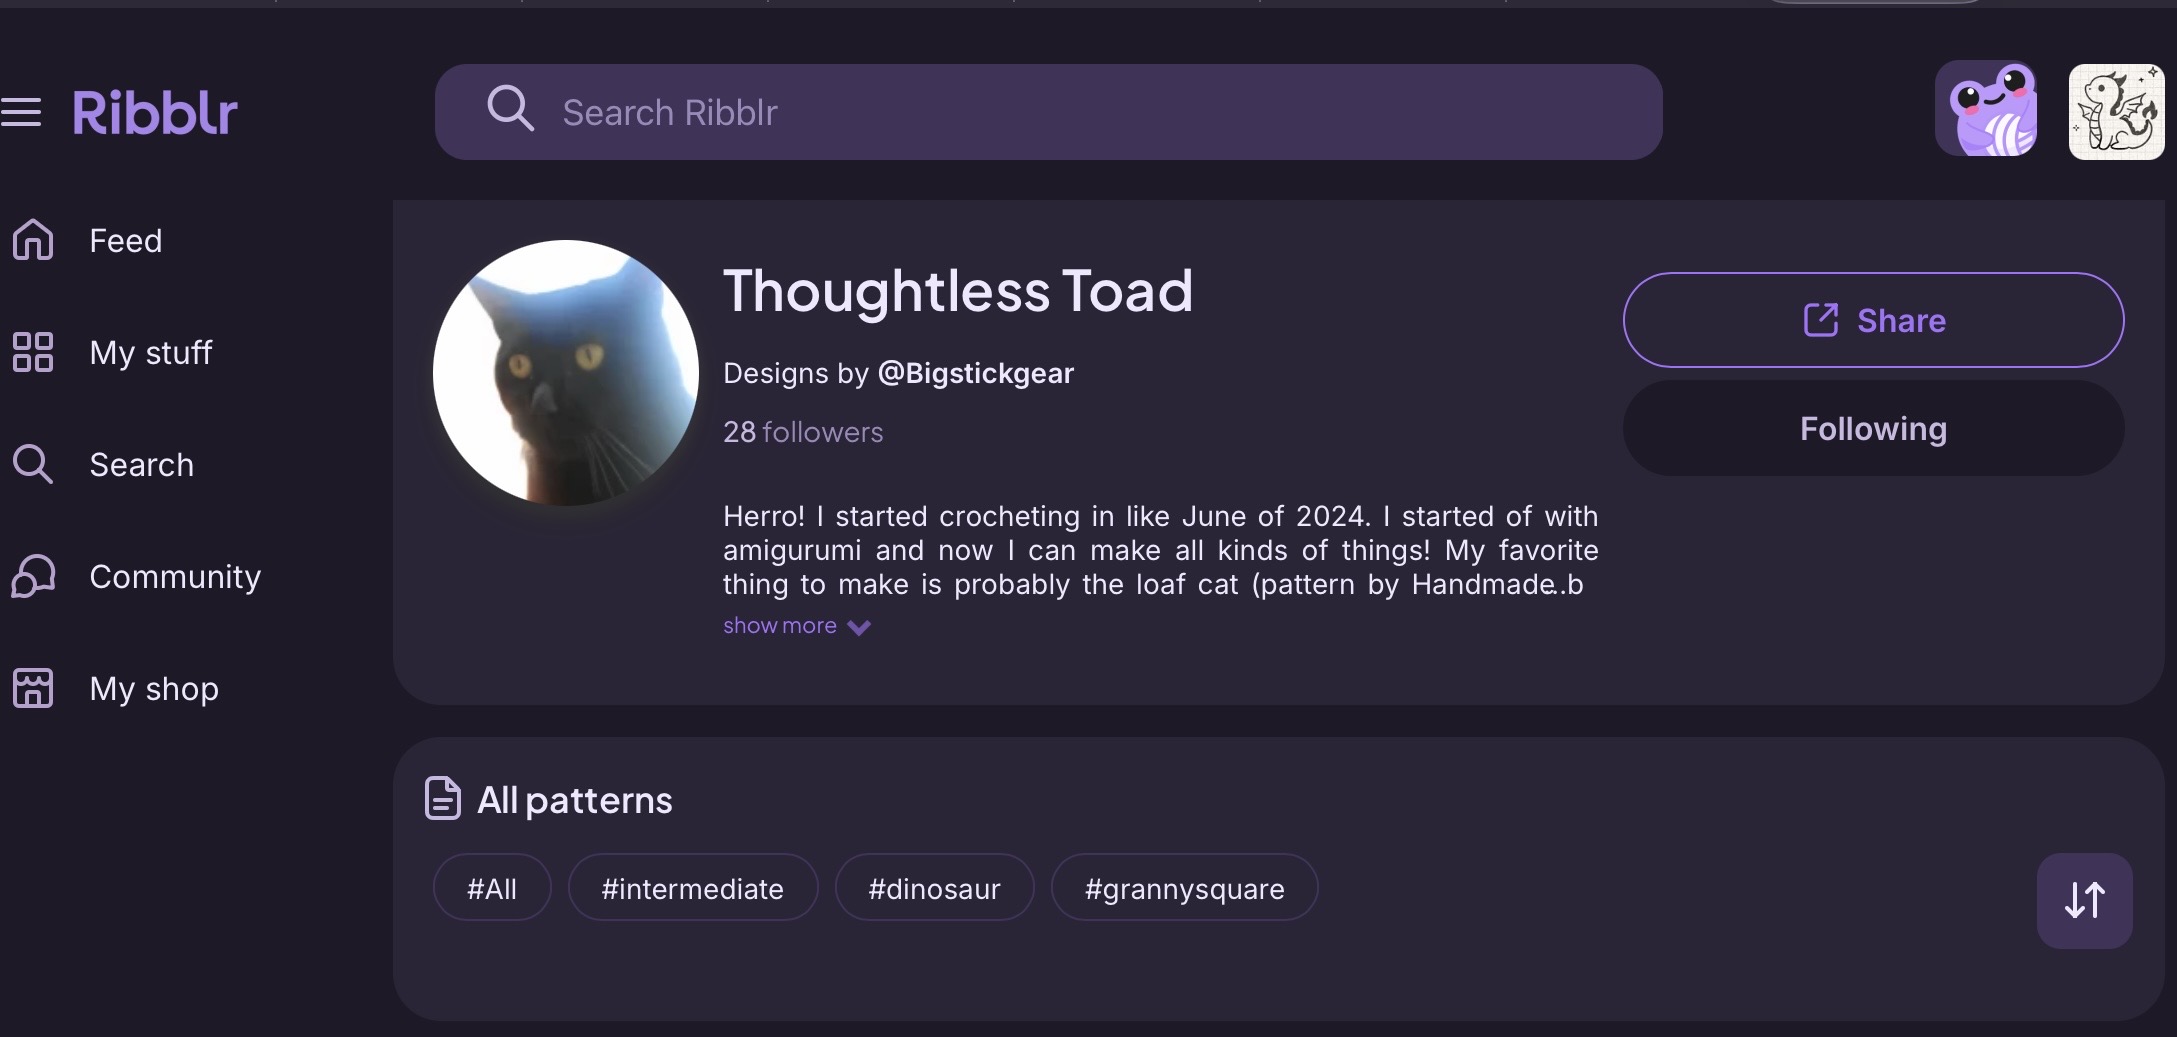Open the purple frog mascot icon
Image resolution: width=2177 pixels, height=1037 pixels.
point(1986,109)
